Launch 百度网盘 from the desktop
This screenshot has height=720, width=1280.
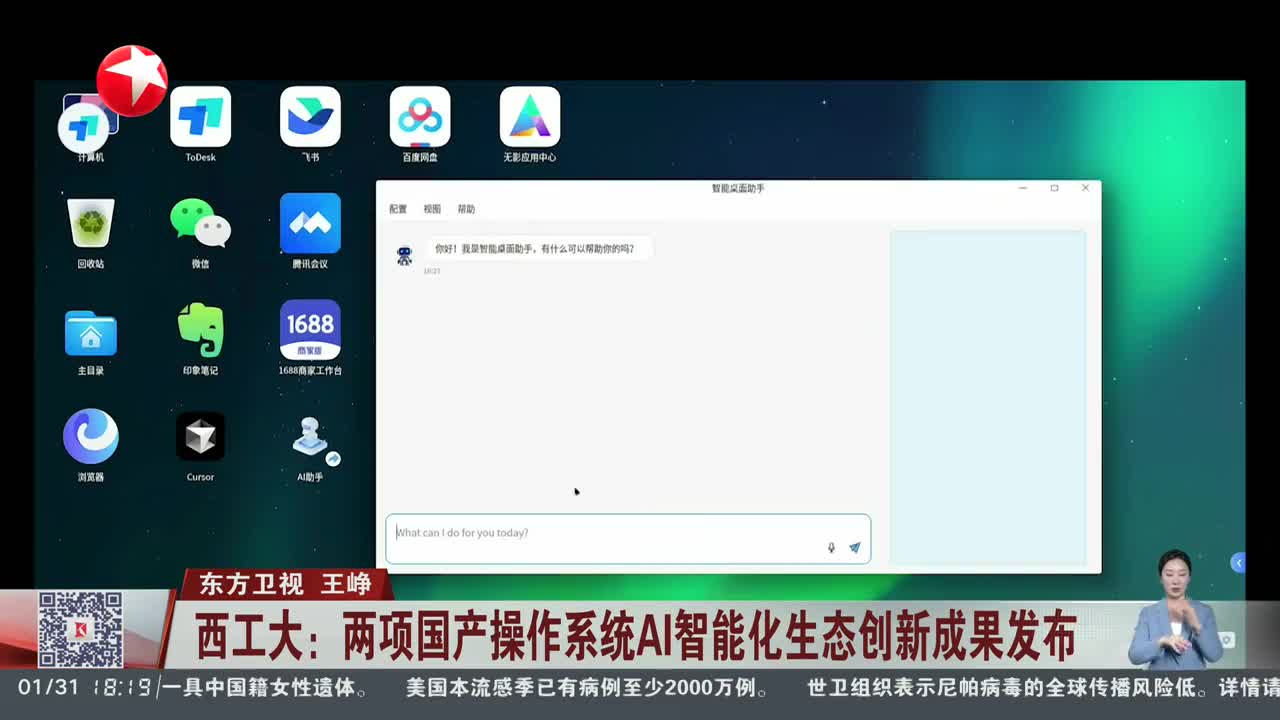click(x=420, y=118)
